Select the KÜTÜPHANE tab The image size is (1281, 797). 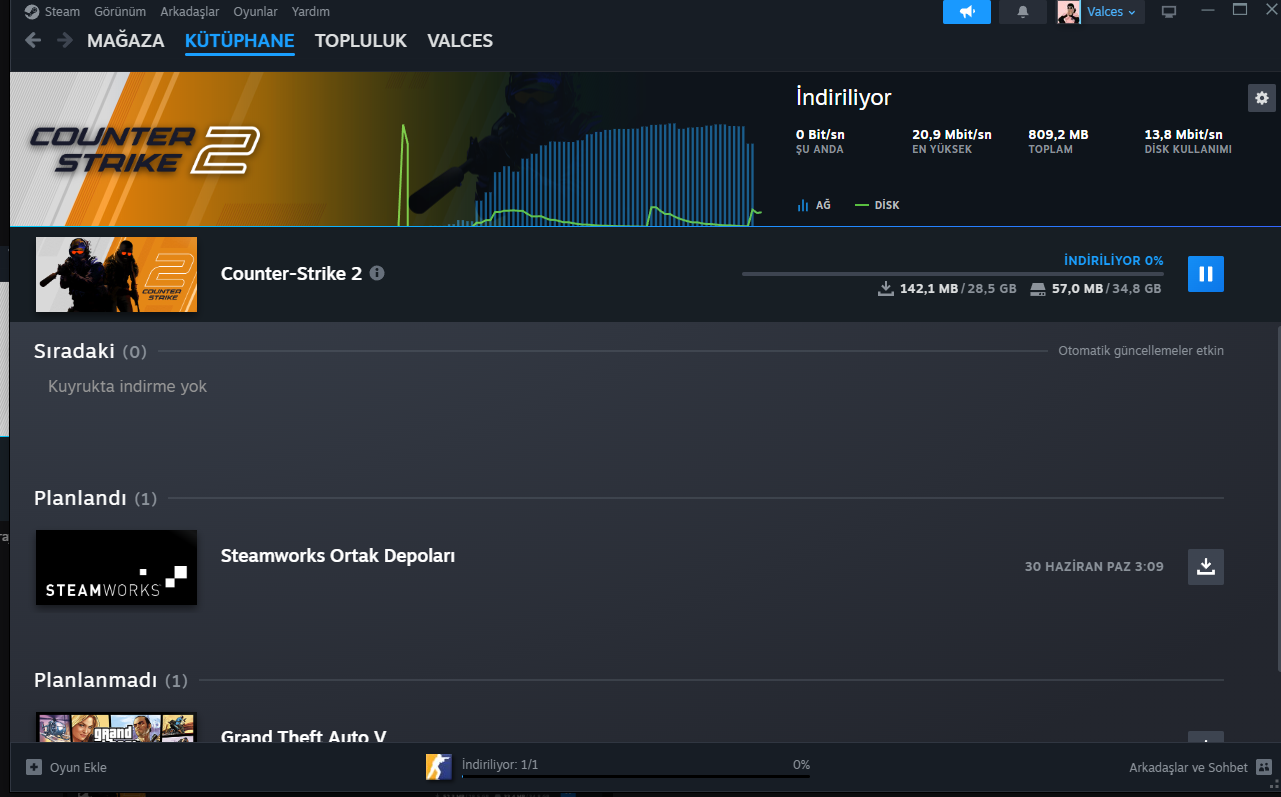coord(240,41)
